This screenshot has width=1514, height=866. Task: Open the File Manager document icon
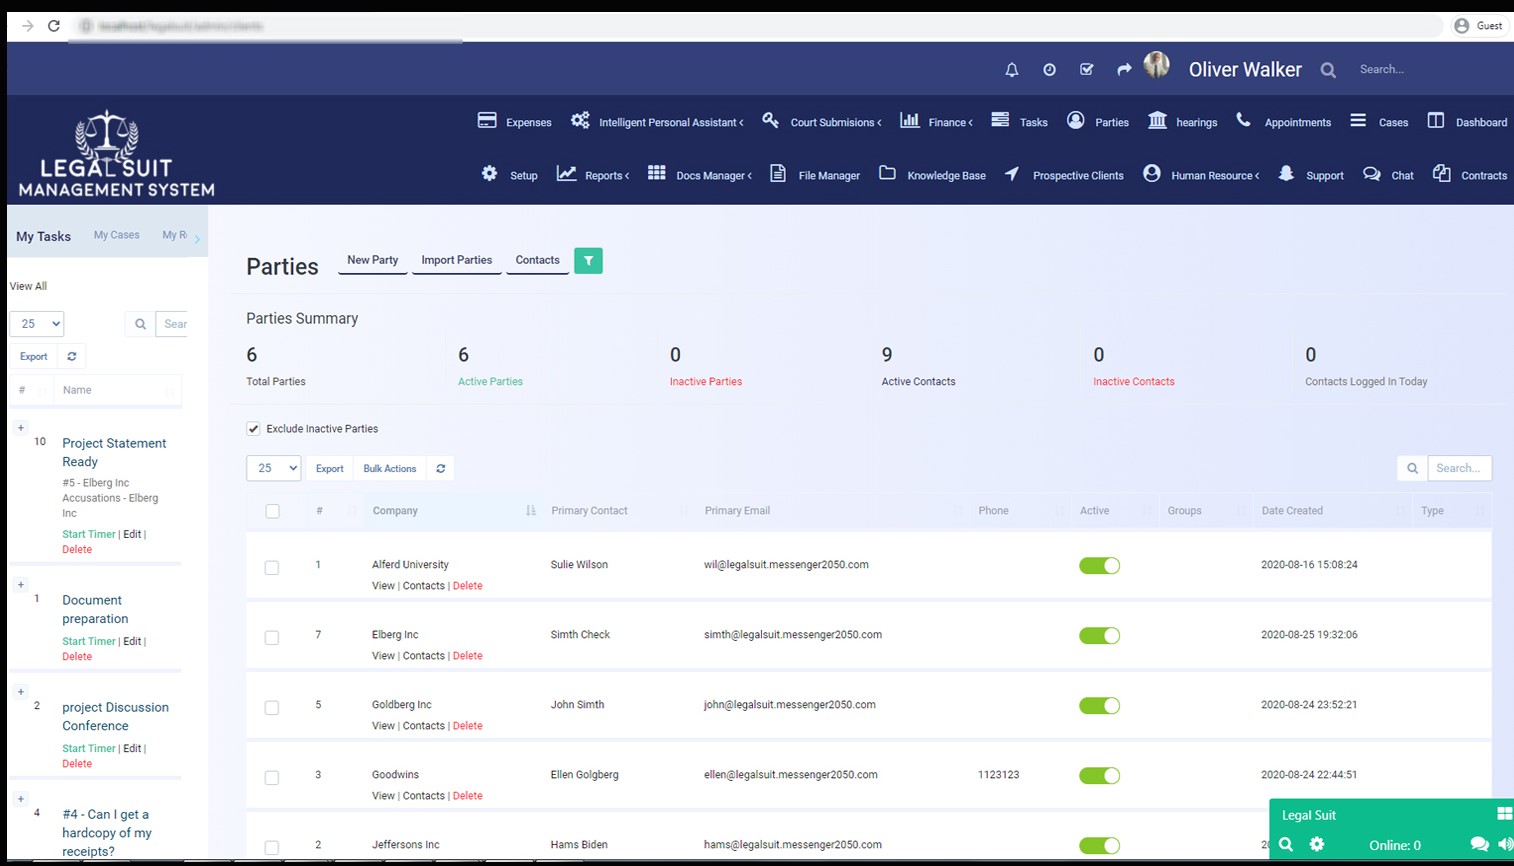pyautogui.click(x=778, y=173)
